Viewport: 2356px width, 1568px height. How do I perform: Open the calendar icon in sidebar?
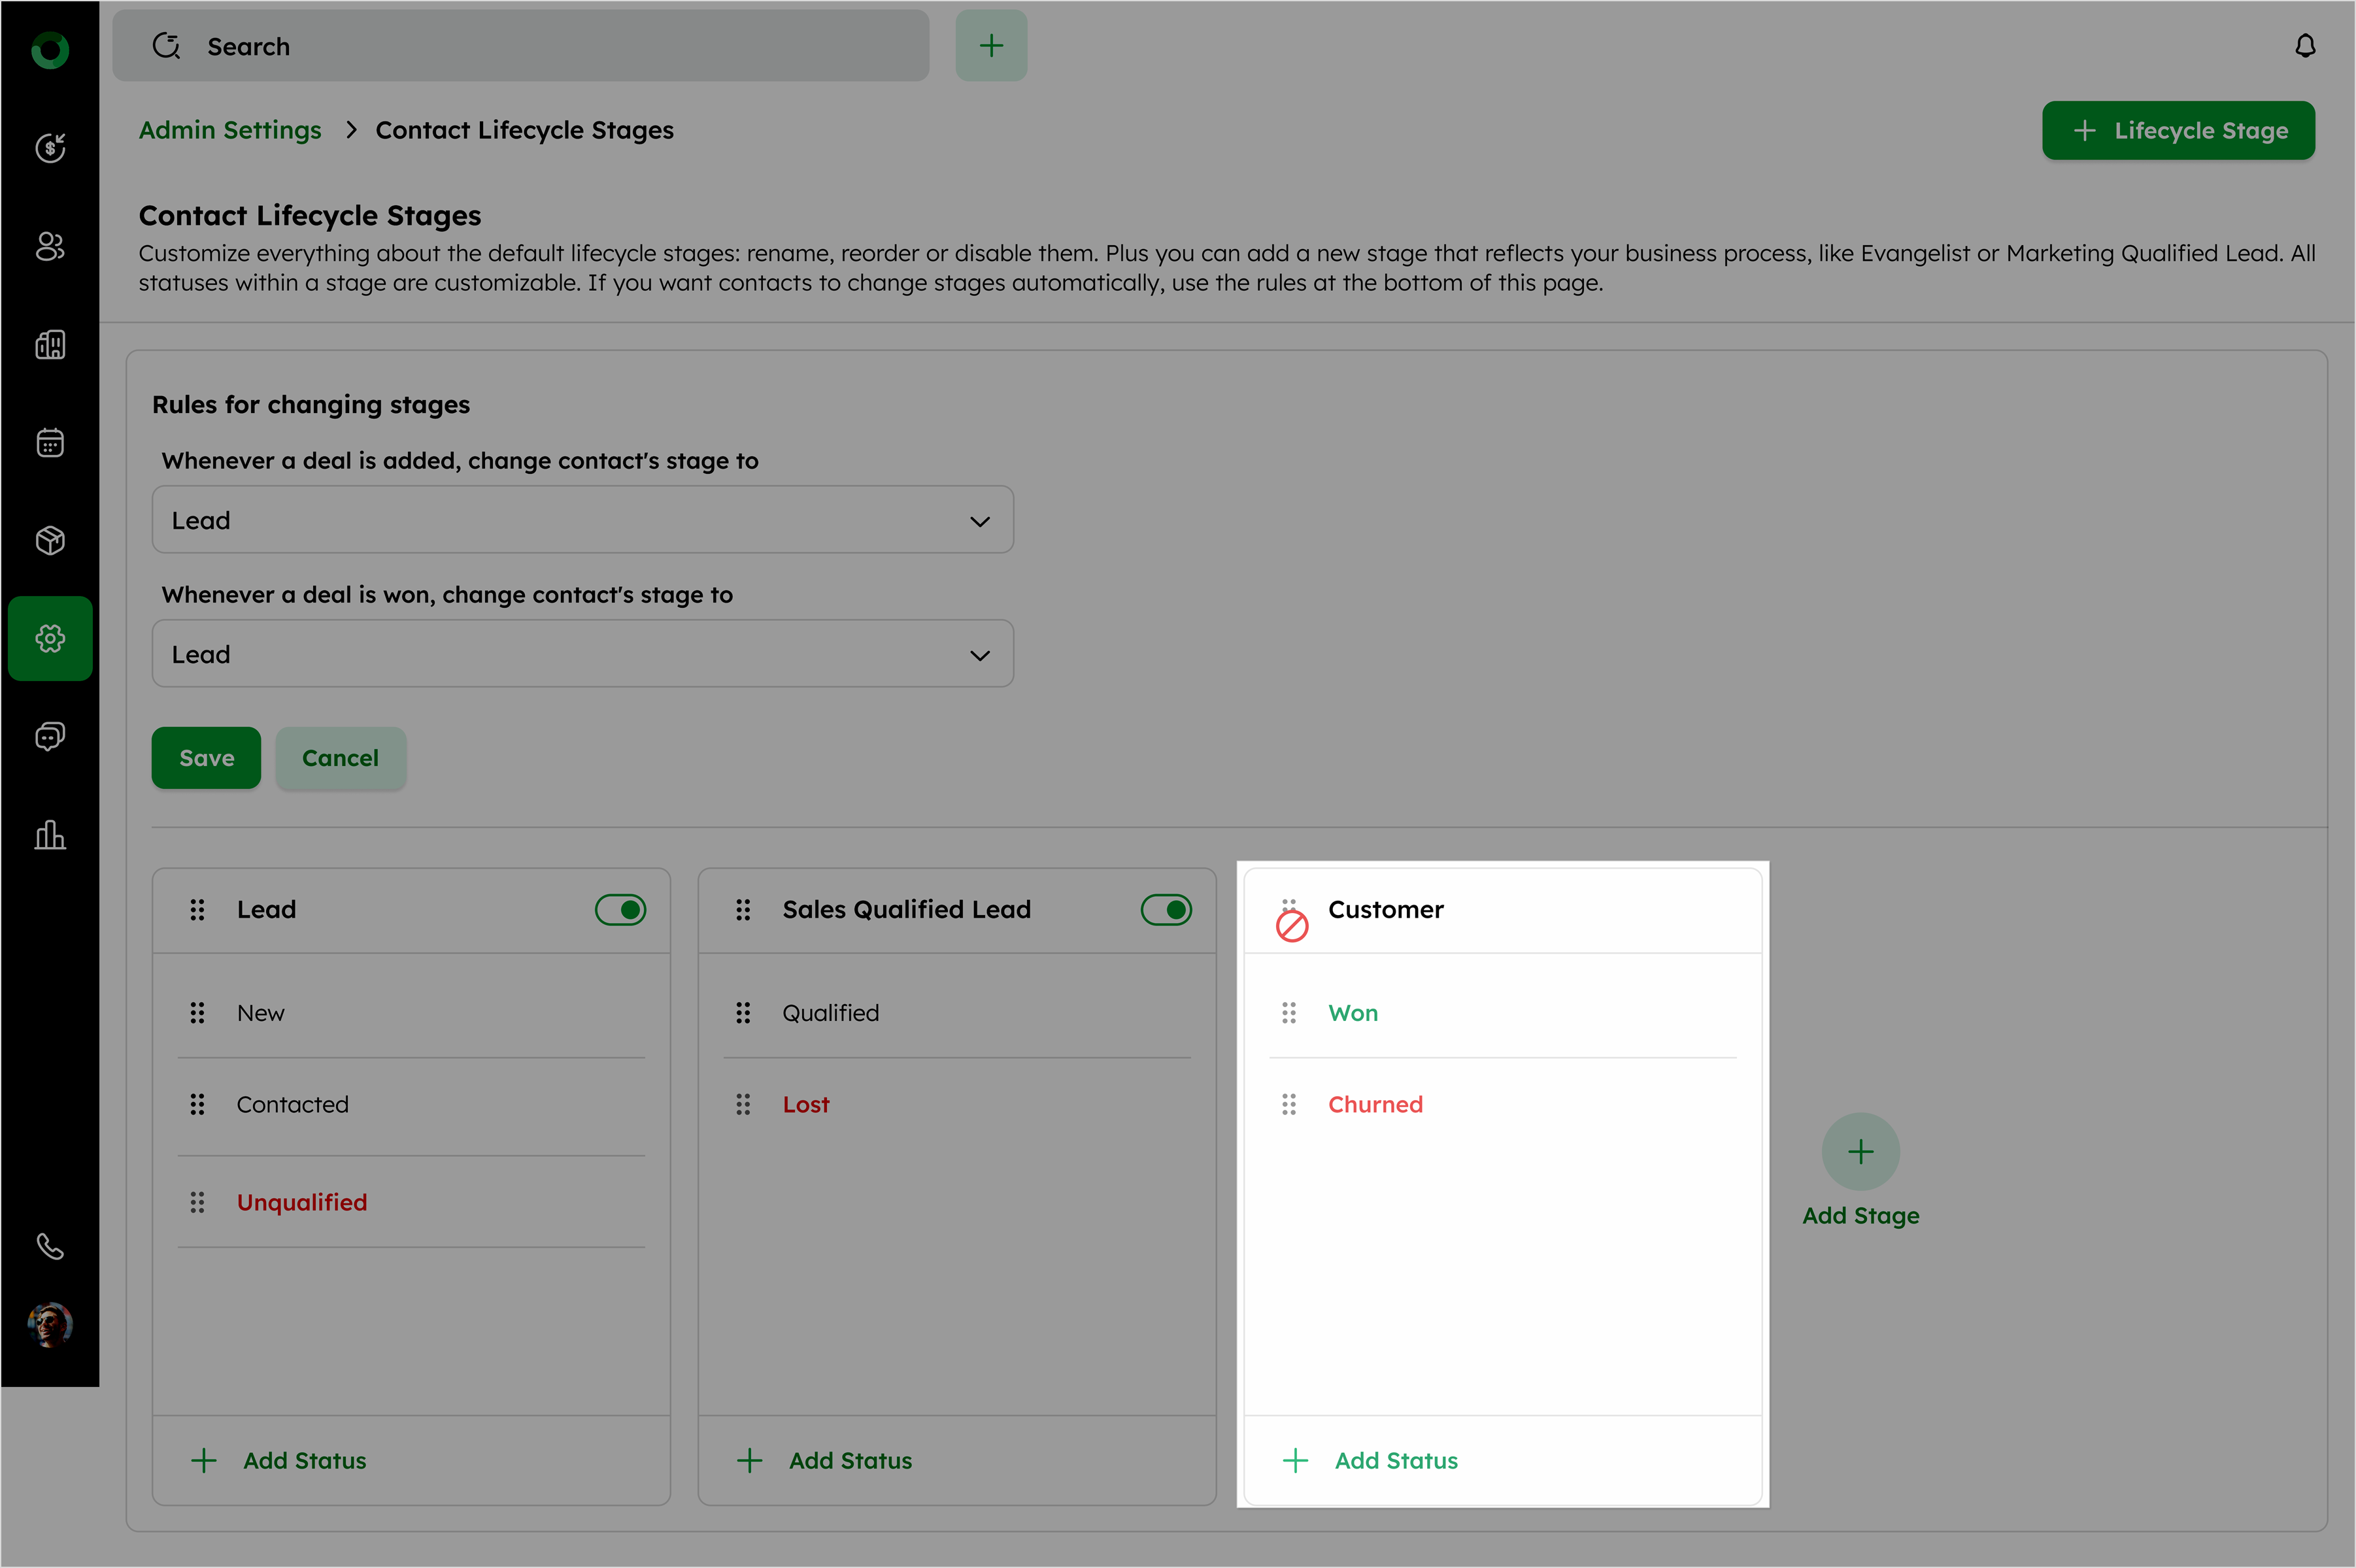(50, 442)
